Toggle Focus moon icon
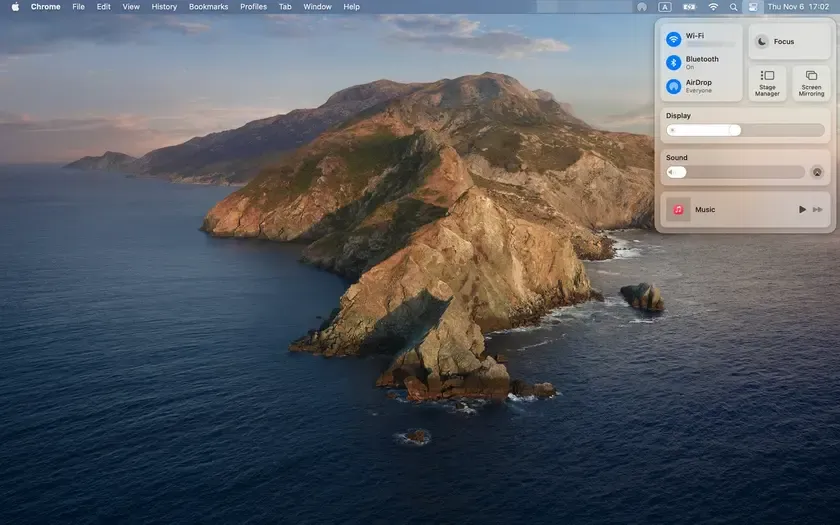Viewport: 840px width, 525px height. tap(761, 41)
